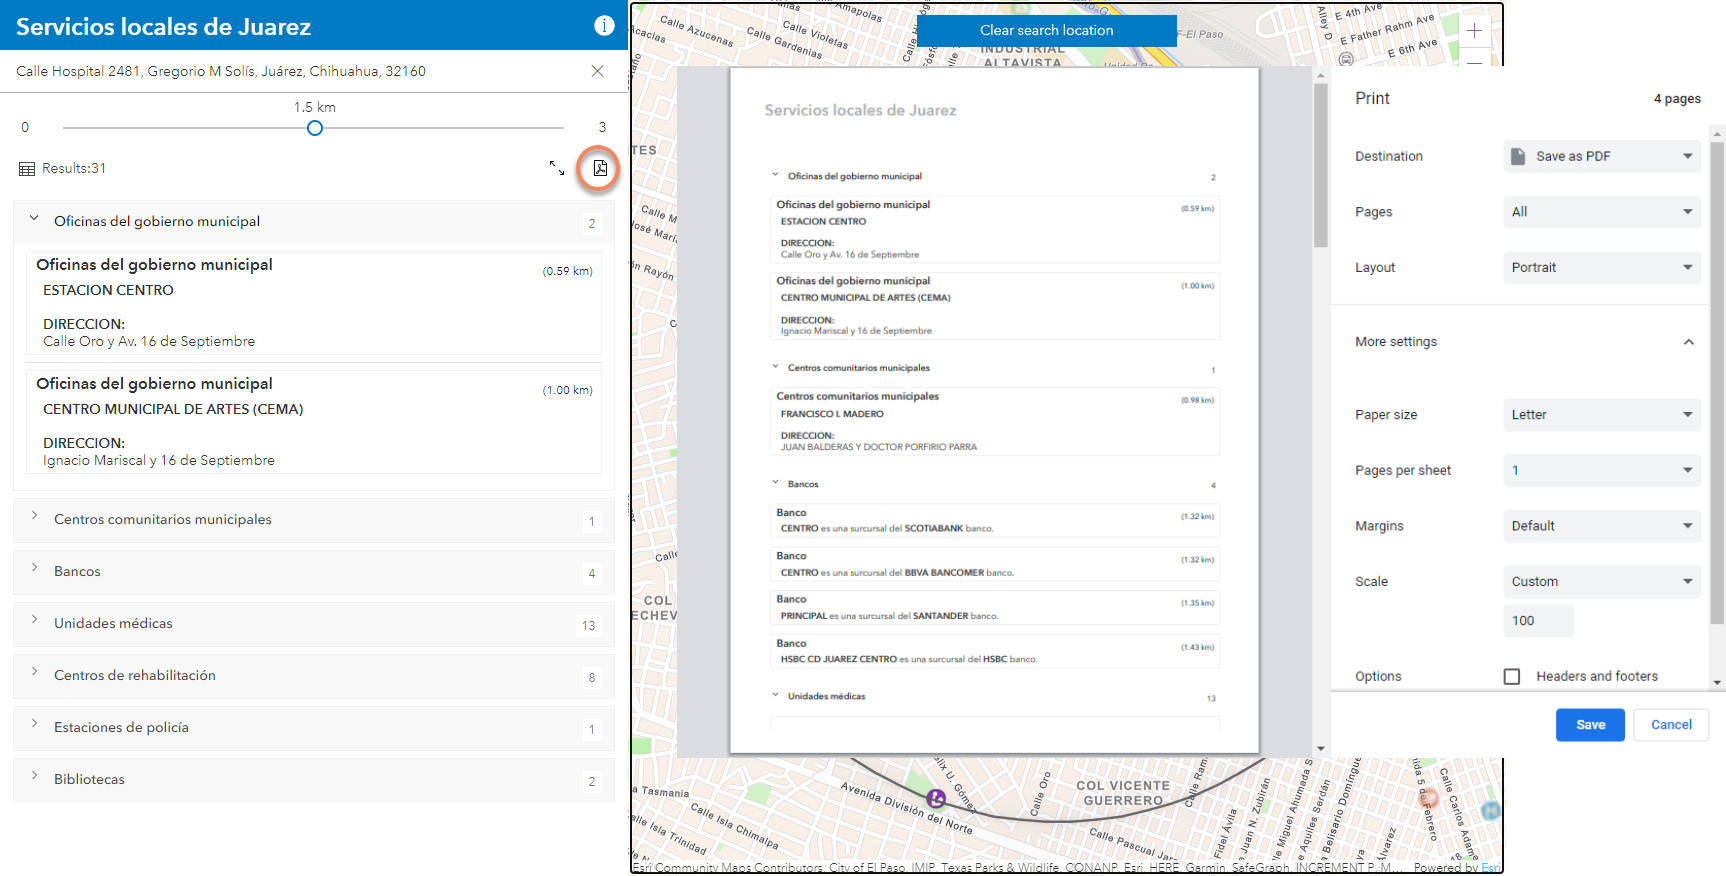
Task: Click the Clear search location button
Action: (x=1046, y=30)
